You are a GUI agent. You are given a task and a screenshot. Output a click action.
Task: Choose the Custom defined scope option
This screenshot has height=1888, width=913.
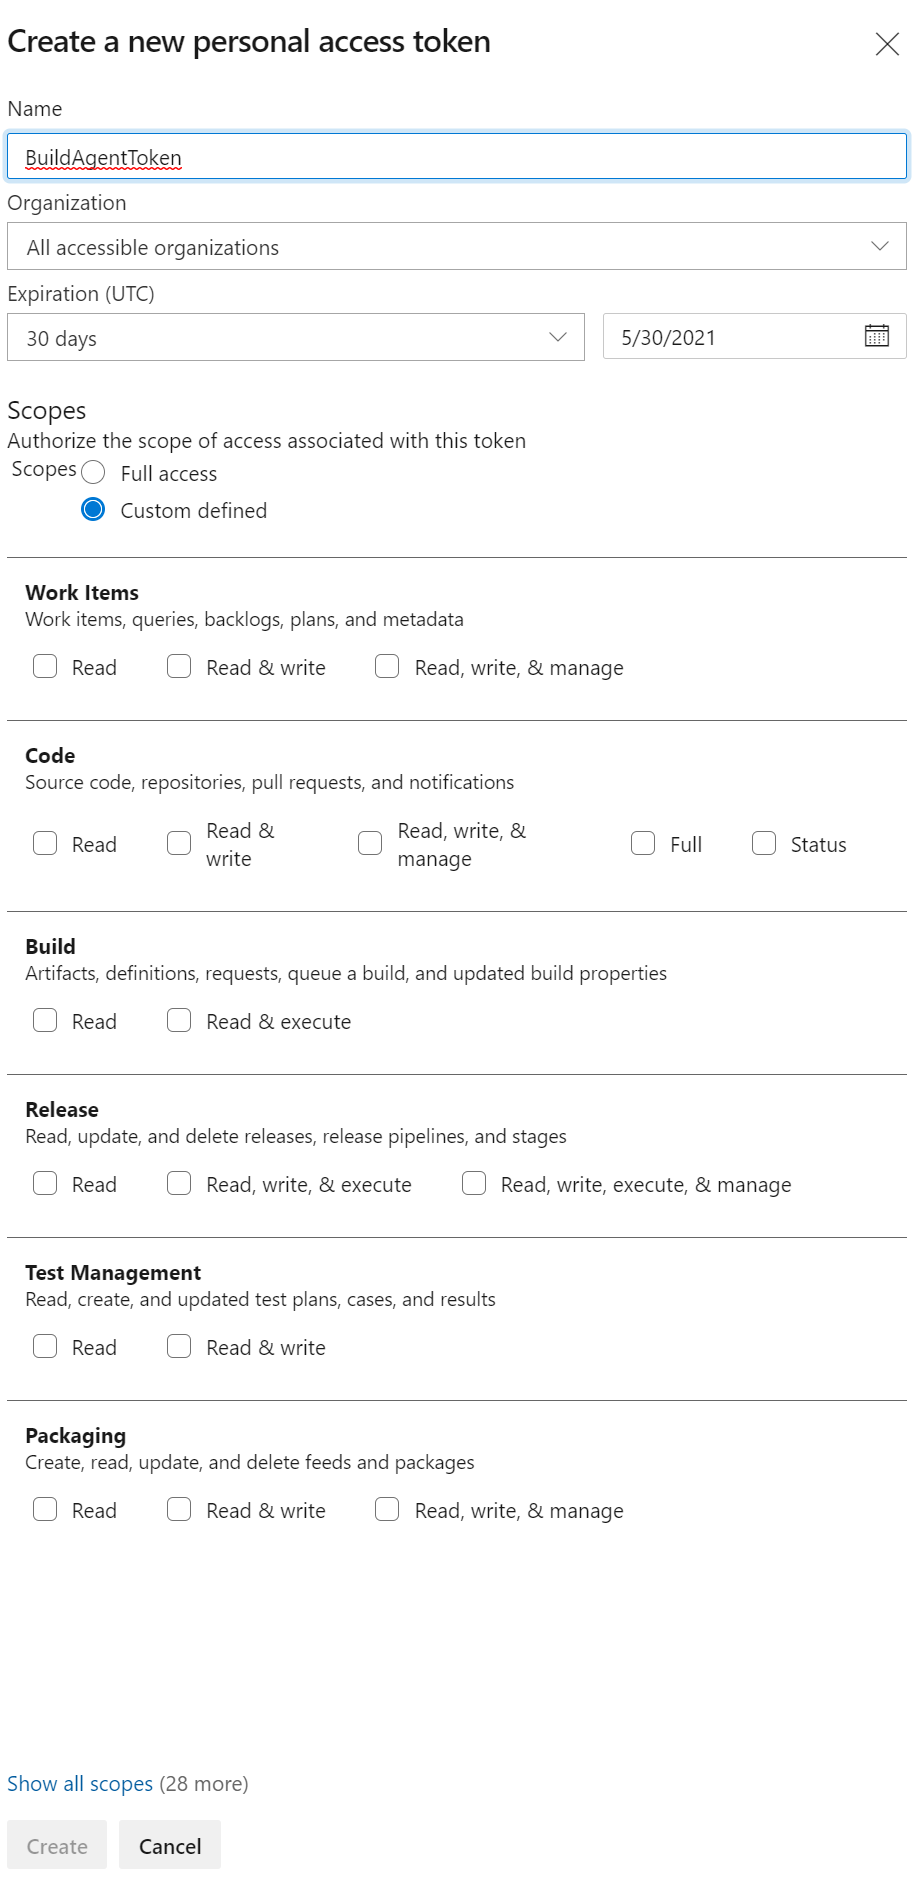click(93, 510)
